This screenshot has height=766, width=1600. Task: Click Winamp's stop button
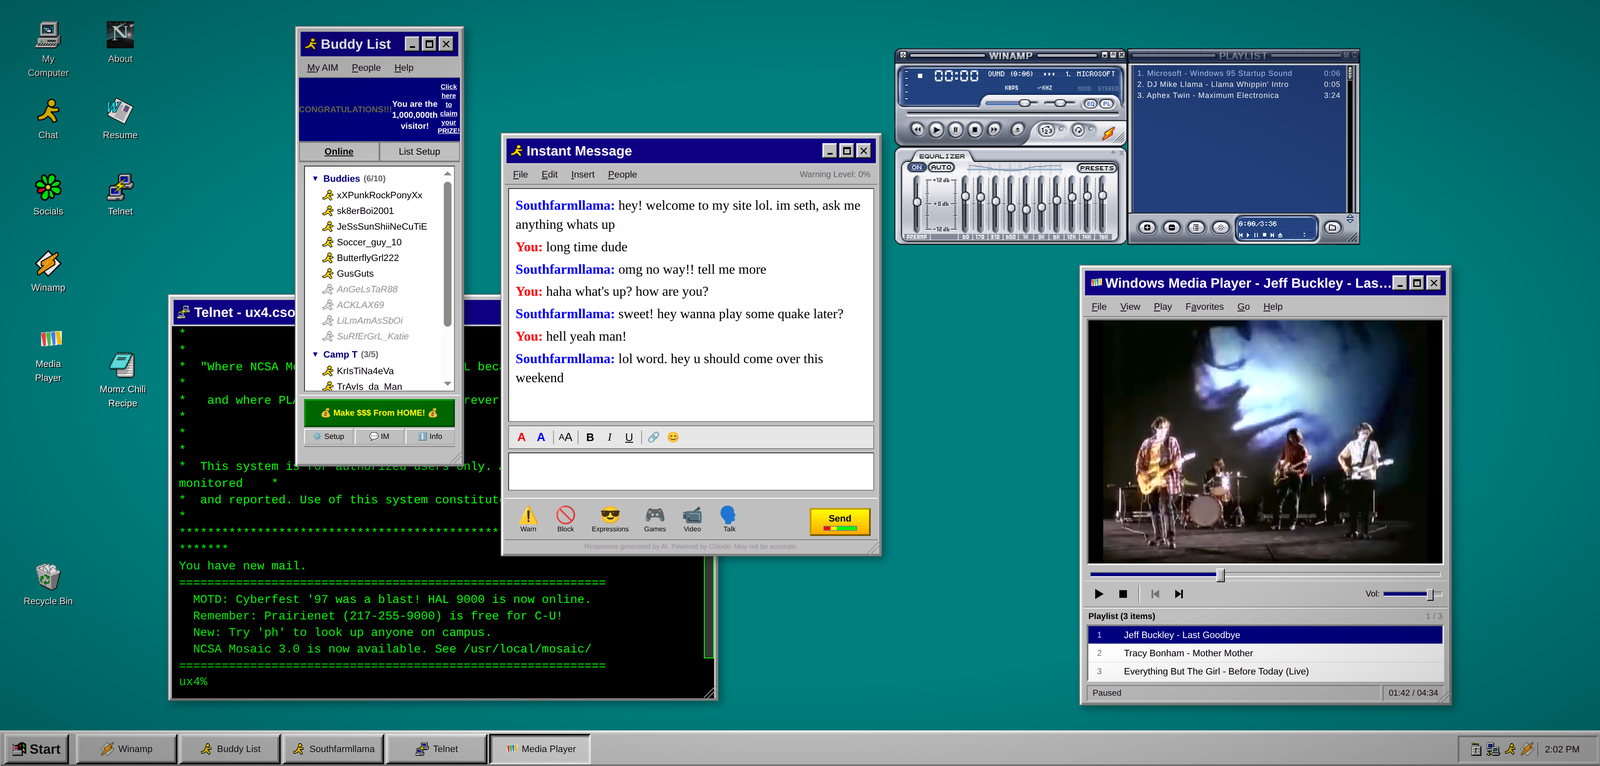[x=975, y=130]
